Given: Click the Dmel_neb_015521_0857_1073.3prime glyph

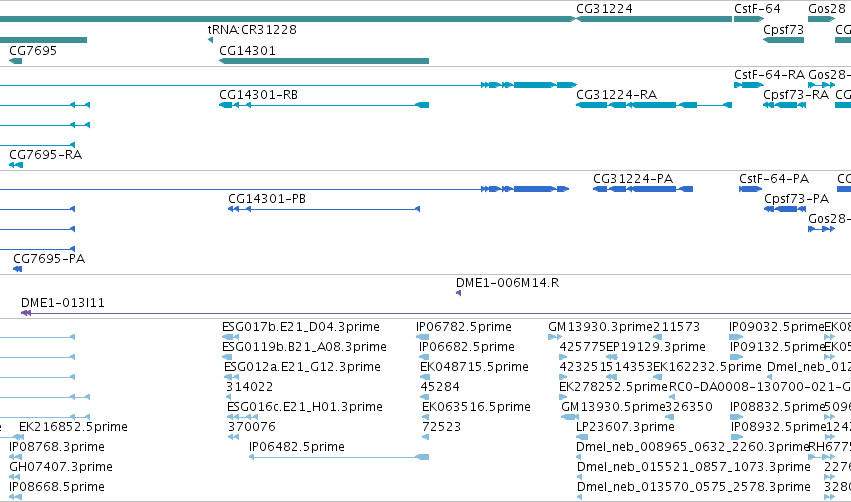Looking at the screenshot, I should [x=580, y=477].
